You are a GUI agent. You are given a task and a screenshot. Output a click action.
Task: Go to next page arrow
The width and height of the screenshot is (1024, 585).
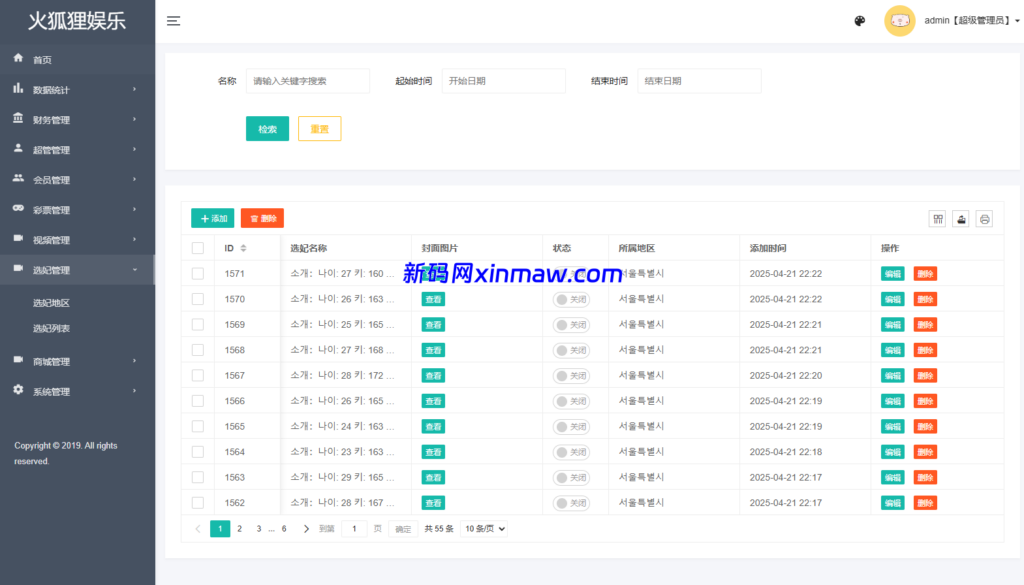(306, 529)
